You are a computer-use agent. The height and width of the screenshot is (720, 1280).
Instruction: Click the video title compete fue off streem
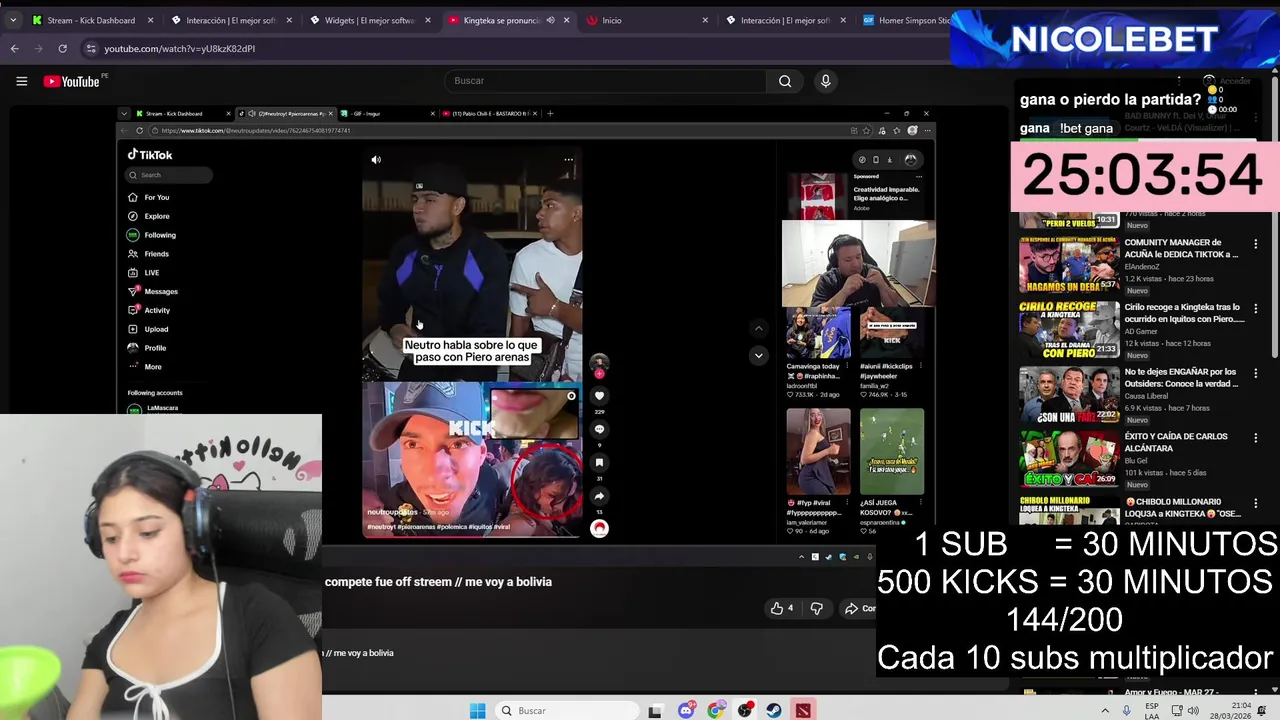tap(438, 582)
